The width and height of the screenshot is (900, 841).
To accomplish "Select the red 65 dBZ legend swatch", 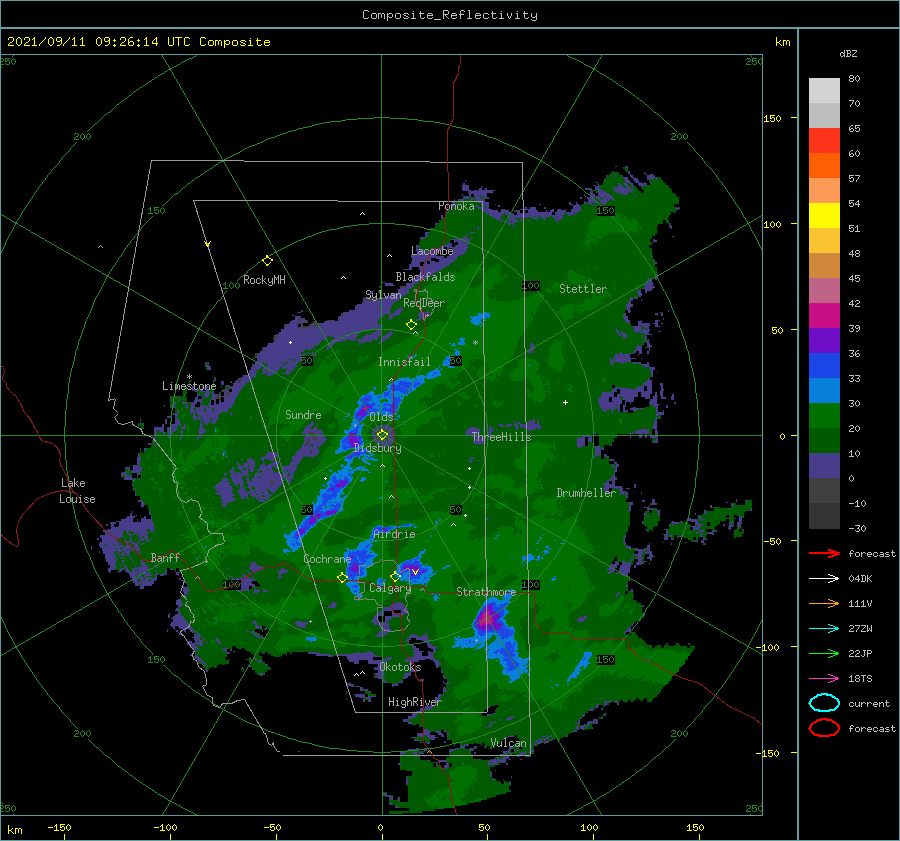I will pos(824,140).
